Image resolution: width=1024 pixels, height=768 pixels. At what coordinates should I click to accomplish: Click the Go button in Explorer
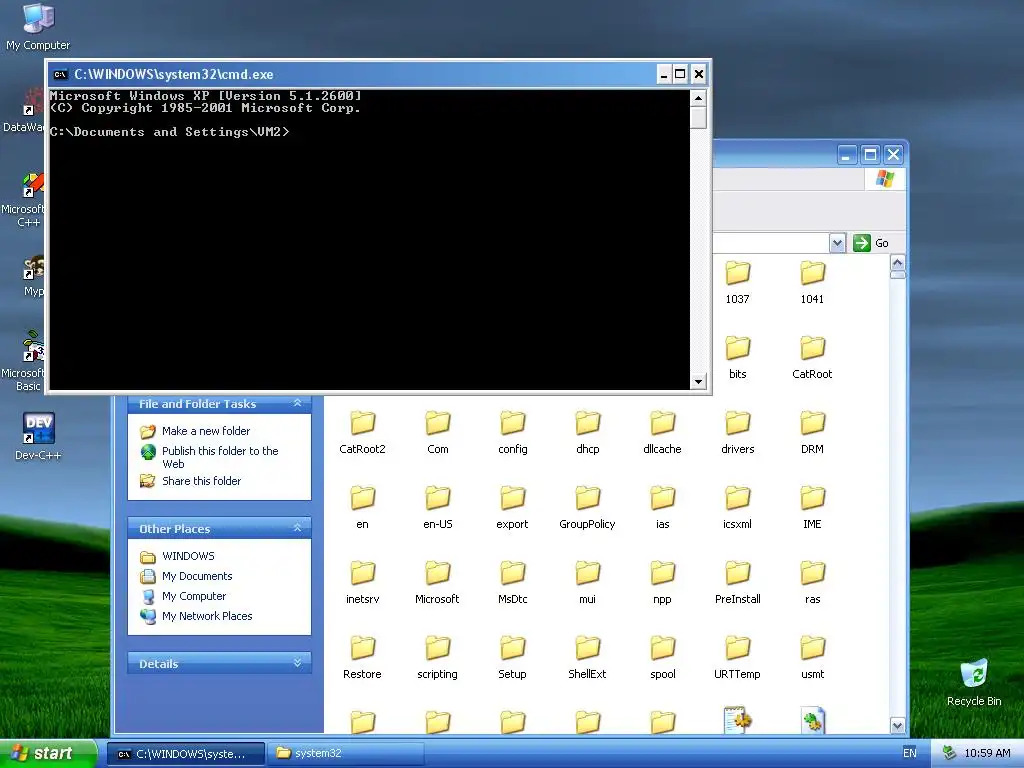(871, 243)
